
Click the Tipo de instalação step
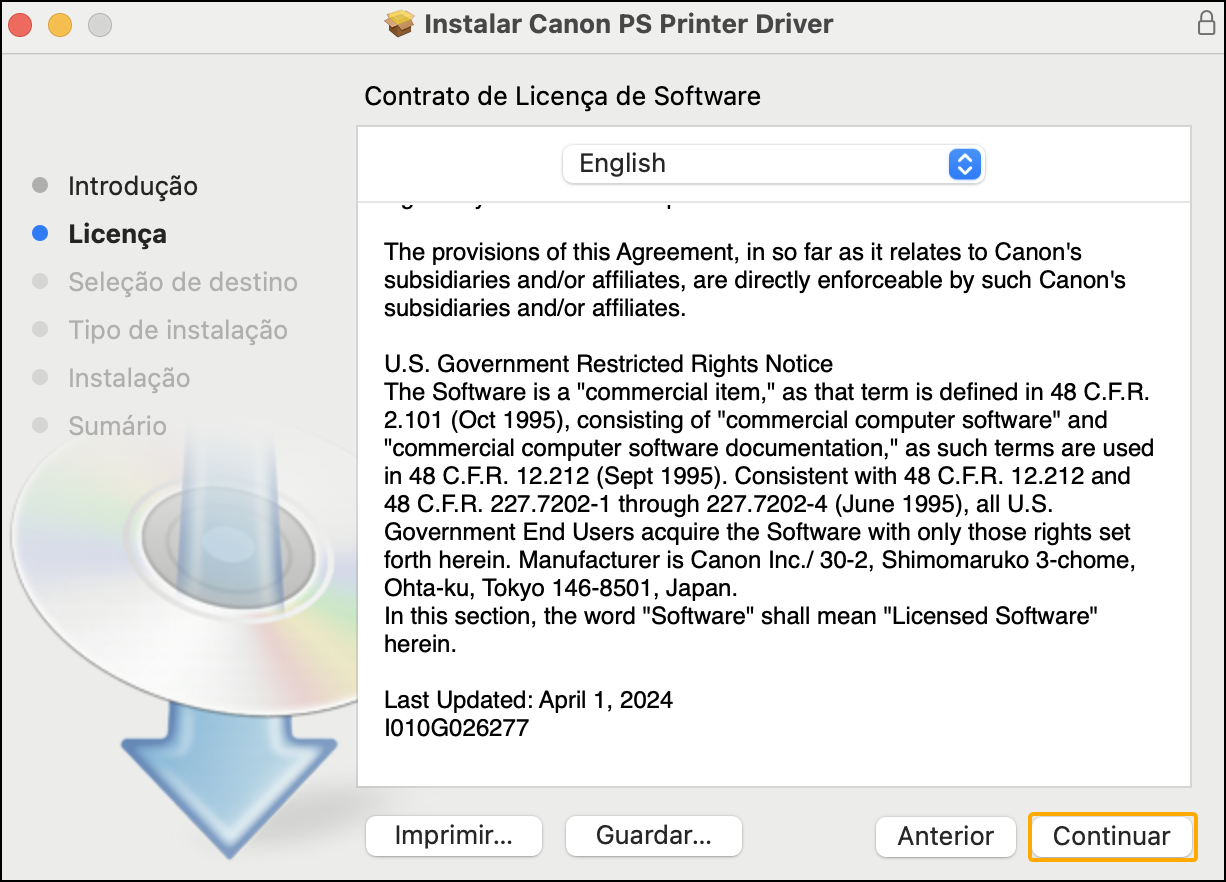coord(178,330)
